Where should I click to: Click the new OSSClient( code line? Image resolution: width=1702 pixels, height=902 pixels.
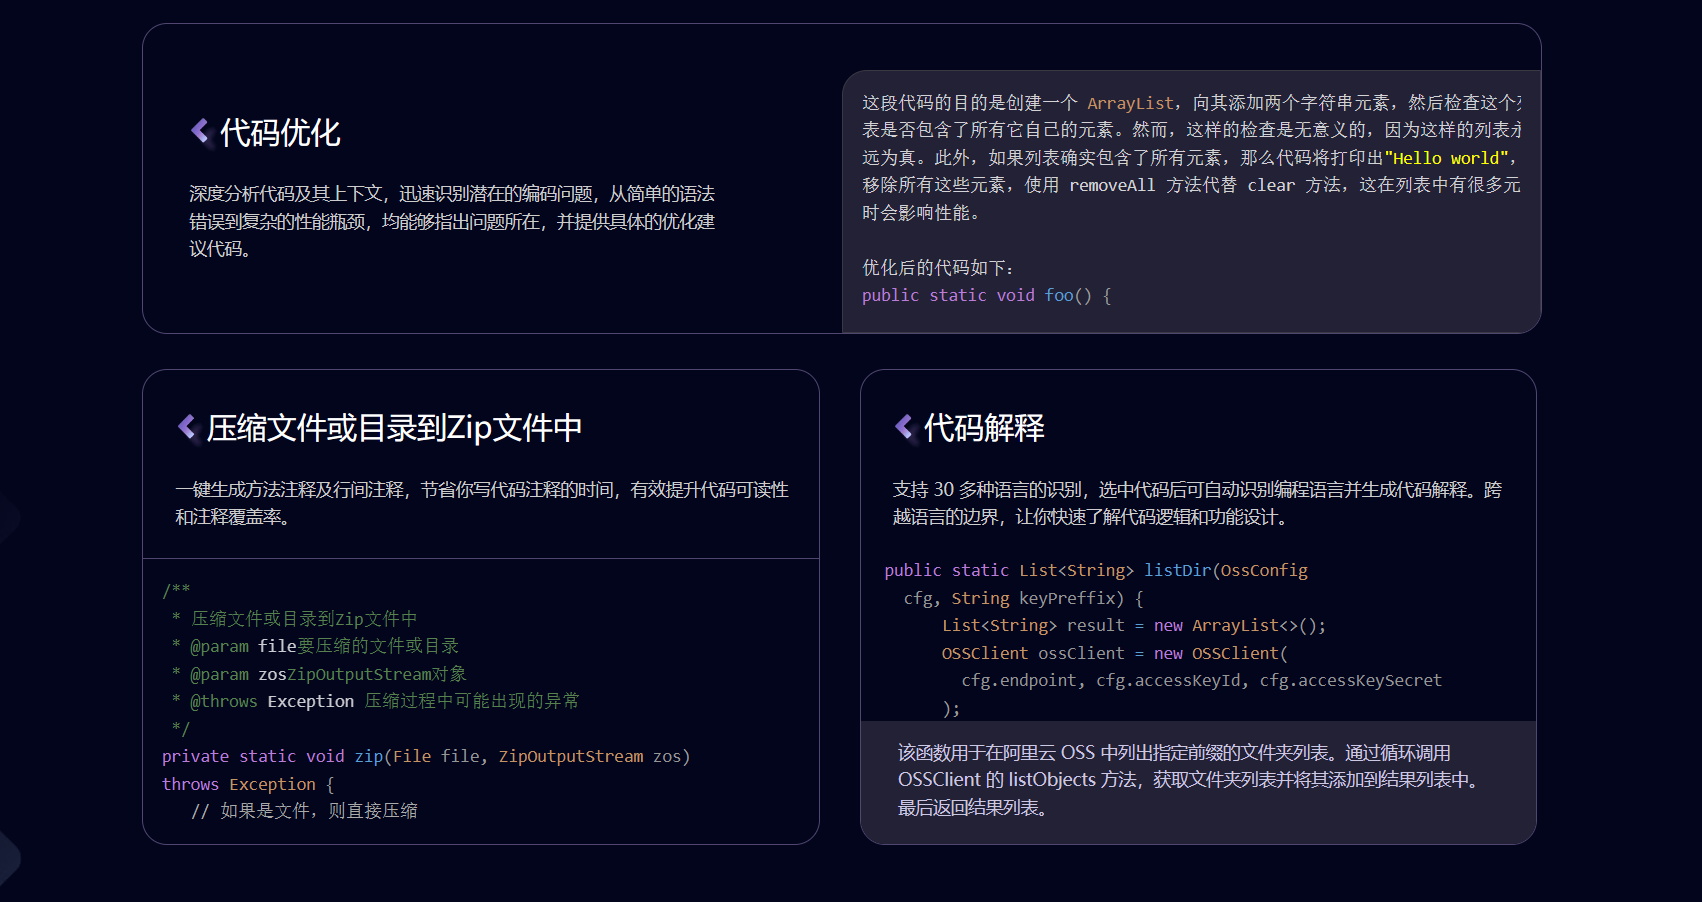[1115, 653]
